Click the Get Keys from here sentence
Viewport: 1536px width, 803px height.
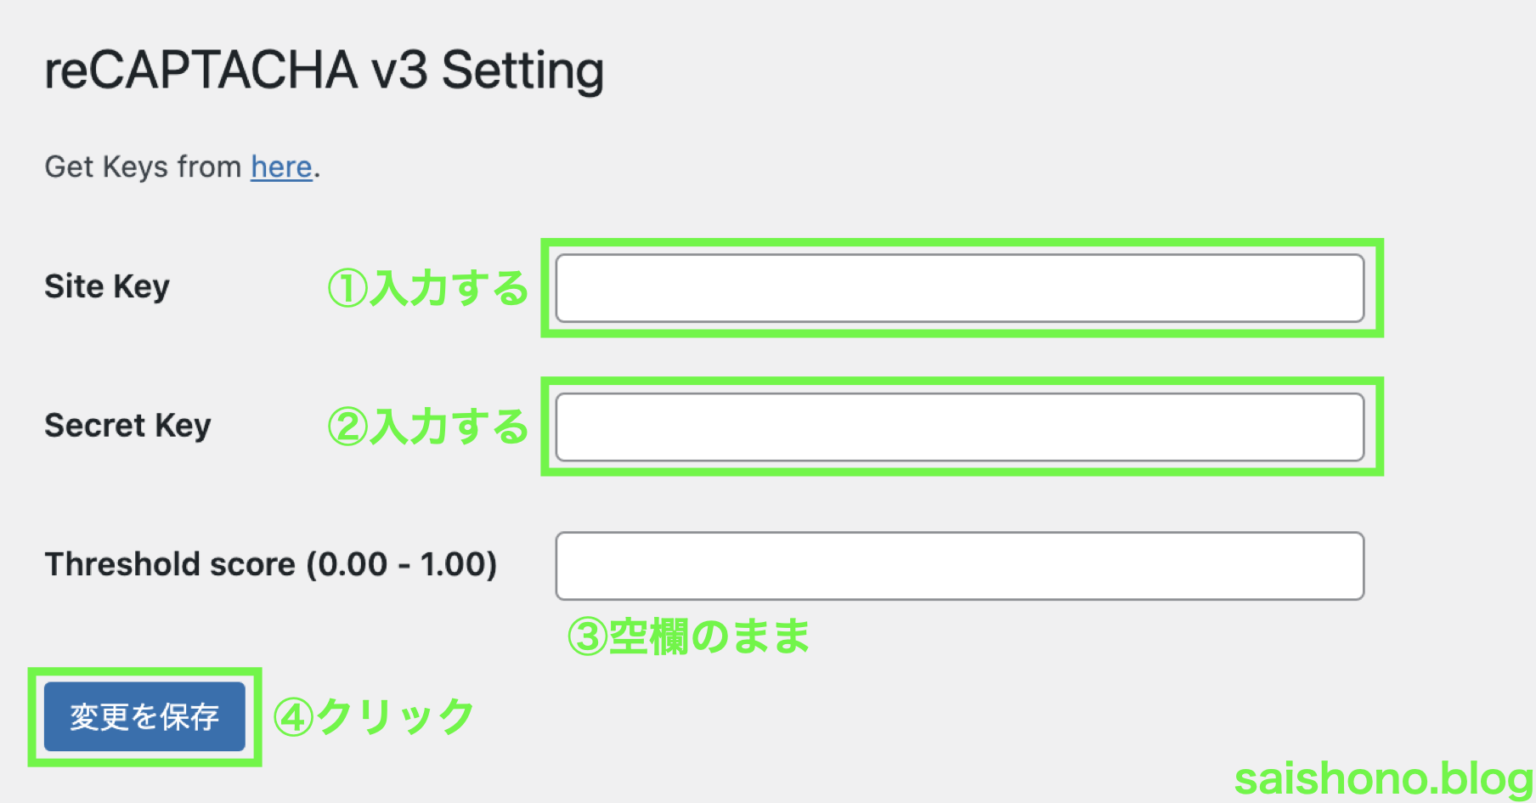pos(180,167)
